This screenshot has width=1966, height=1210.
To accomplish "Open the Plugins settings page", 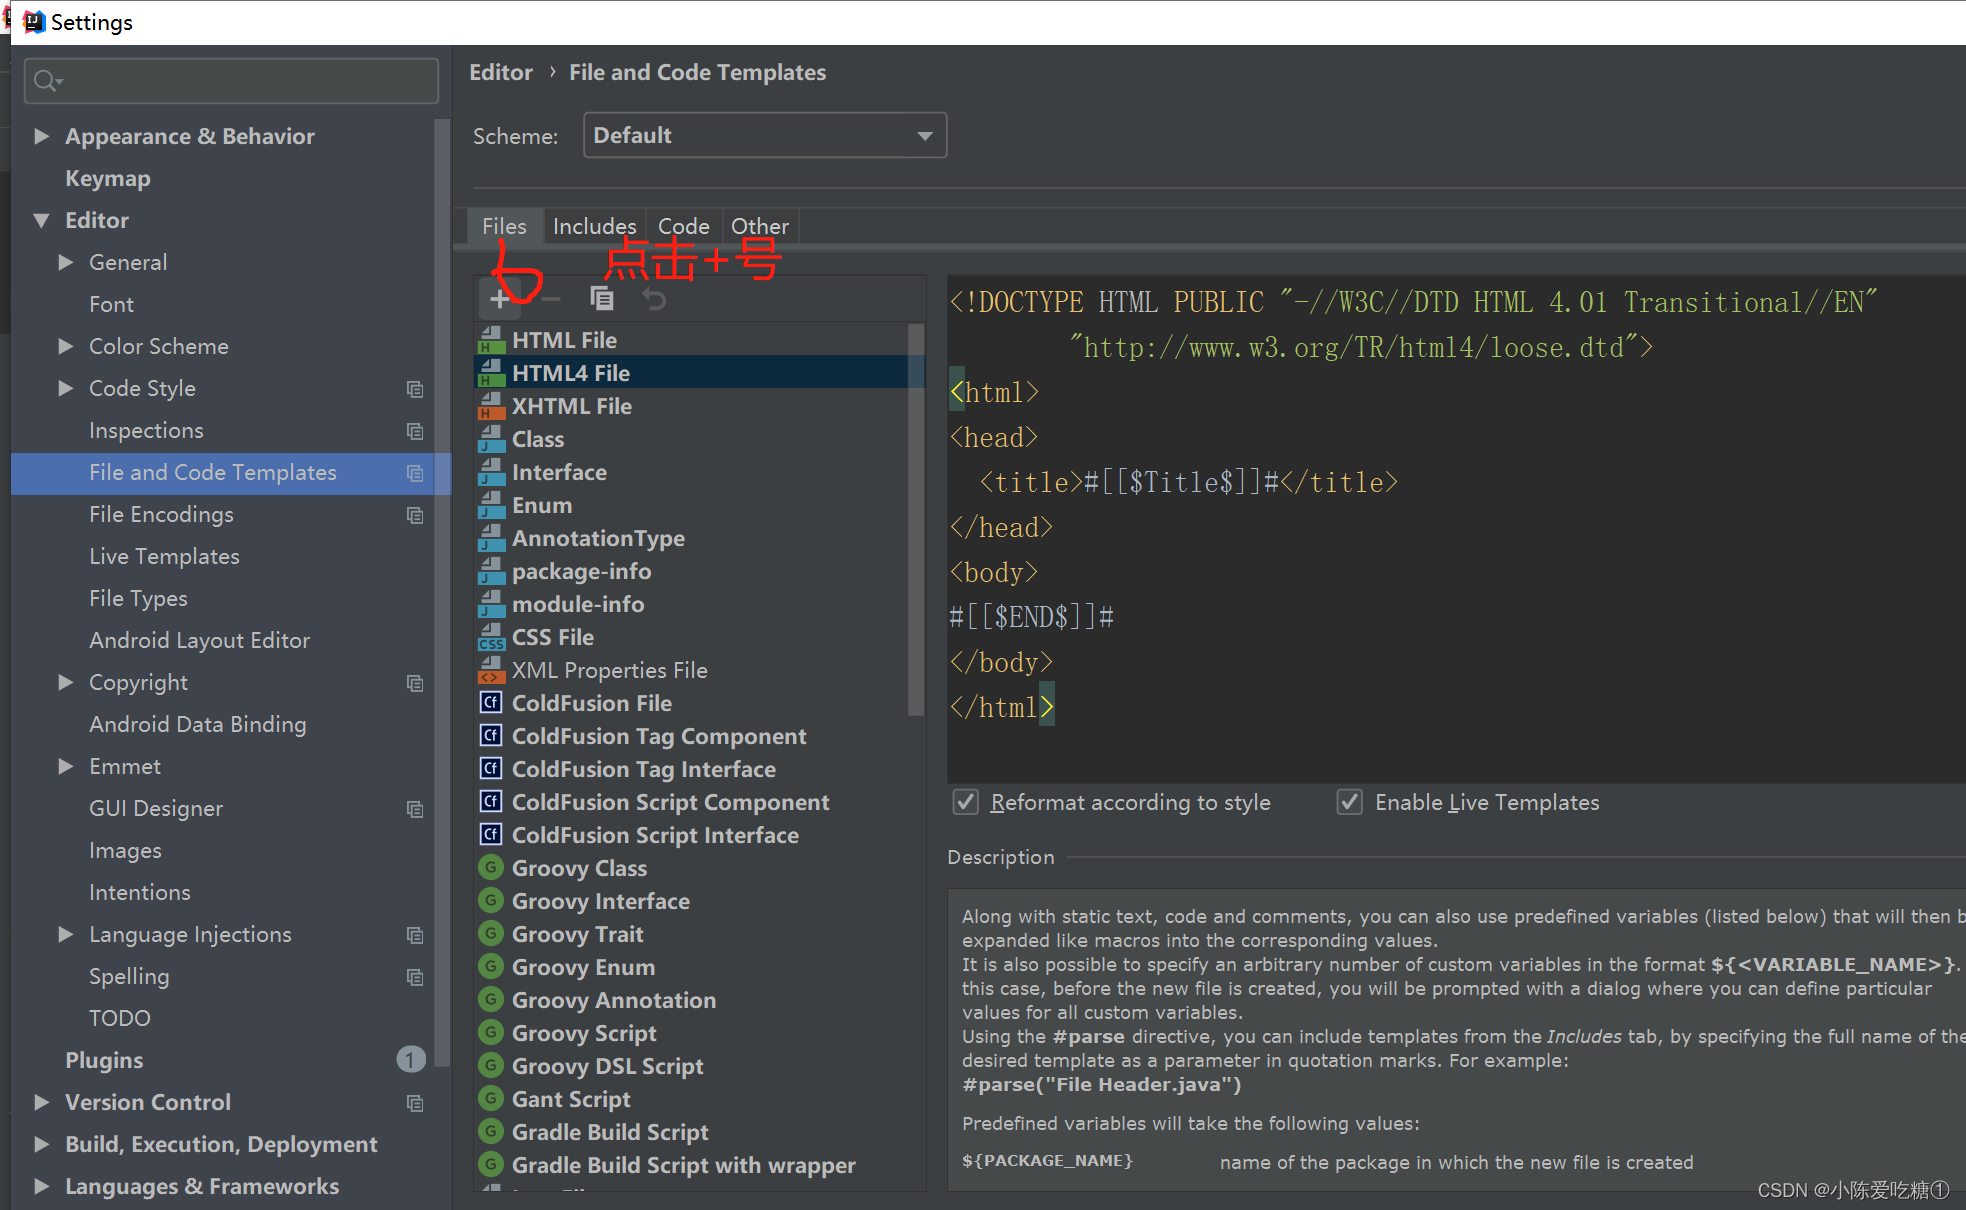I will tap(104, 1060).
